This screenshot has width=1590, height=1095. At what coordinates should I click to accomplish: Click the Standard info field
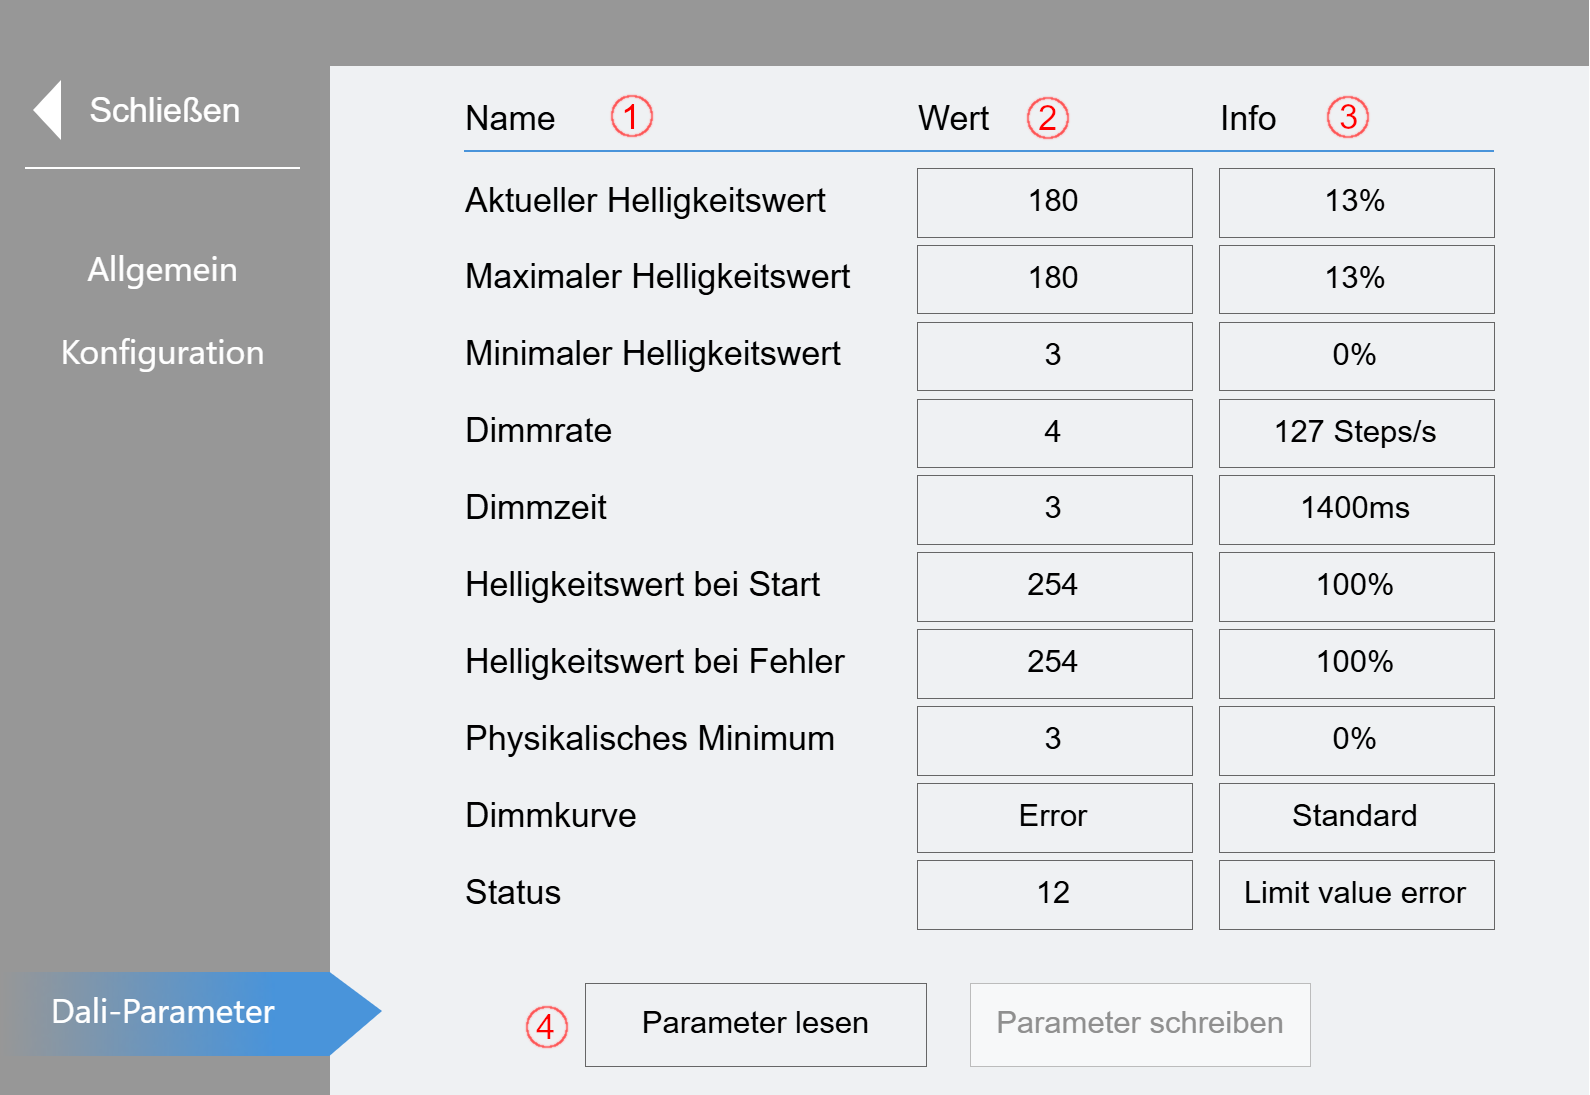[1356, 818]
